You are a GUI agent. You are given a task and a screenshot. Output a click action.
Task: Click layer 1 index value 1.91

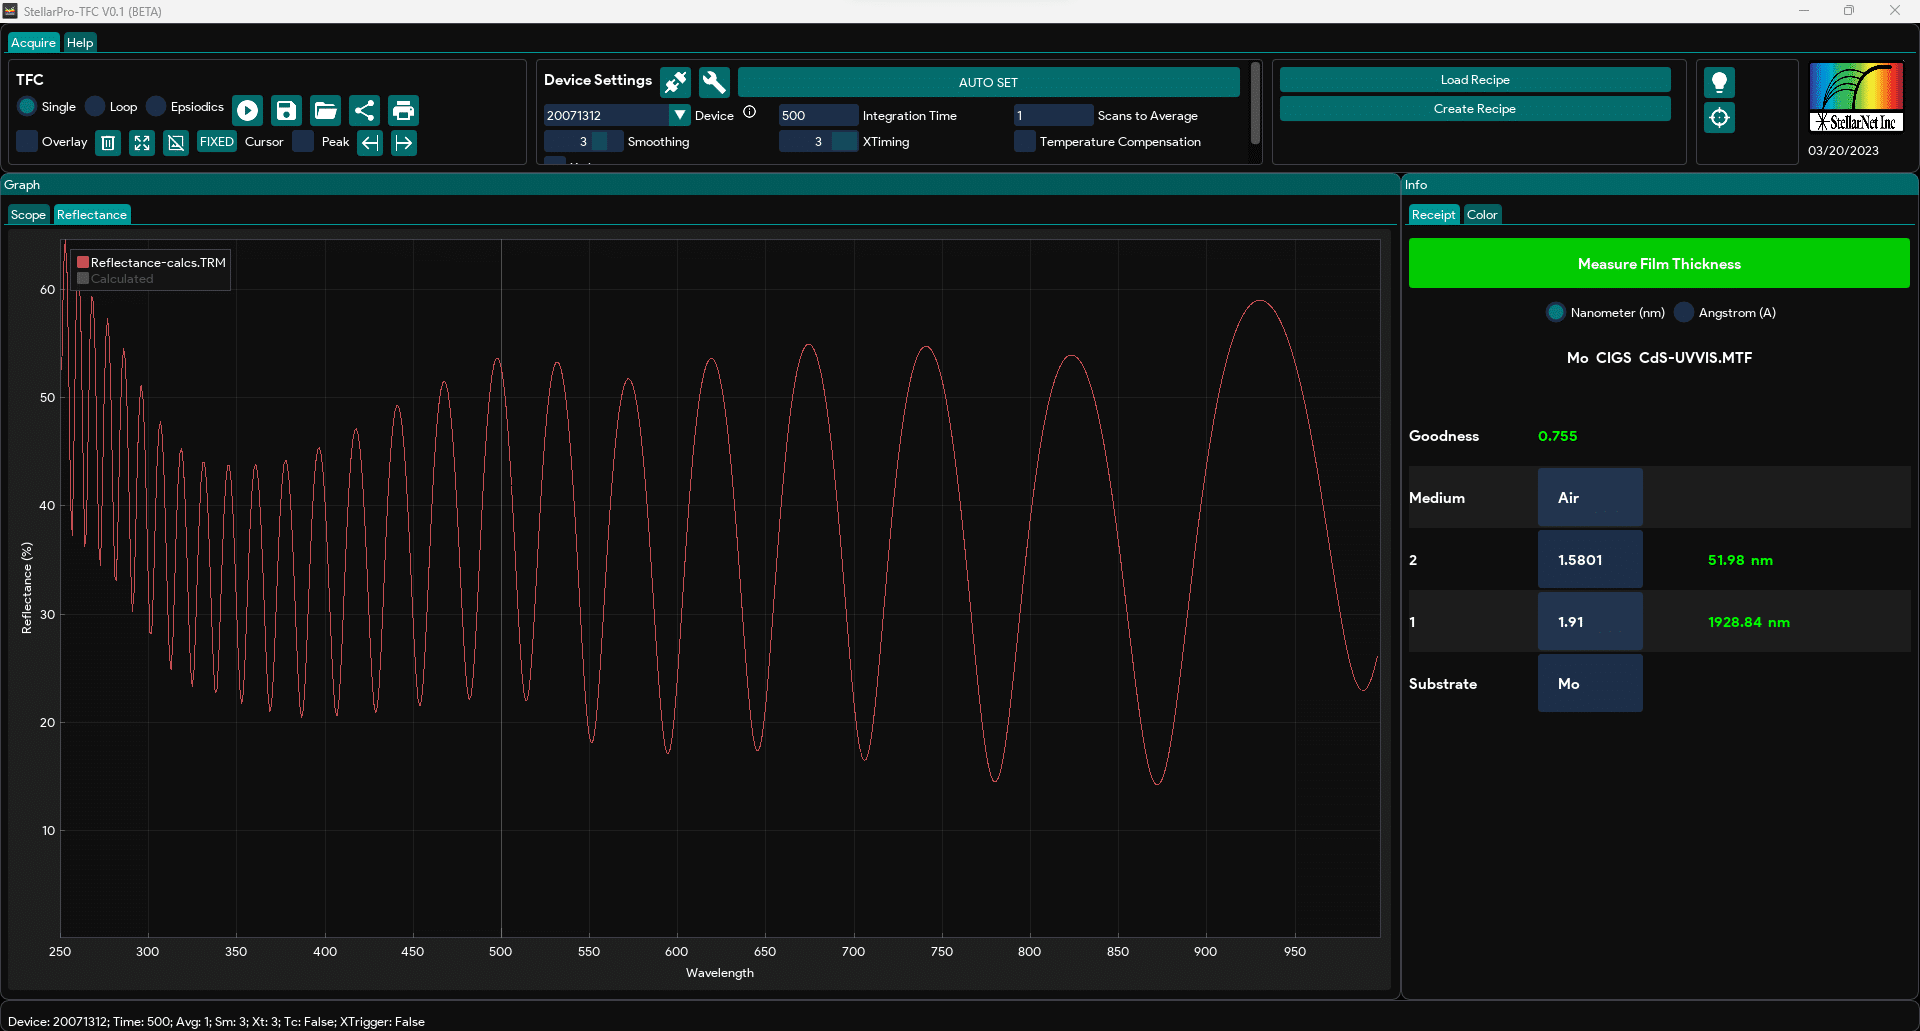point(1590,621)
